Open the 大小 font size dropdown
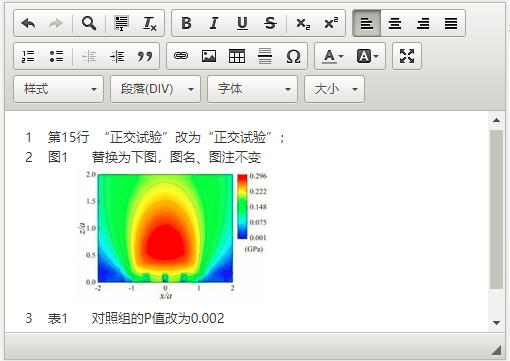The height and width of the screenshot is (361, 510). click(x=335, y=89)
